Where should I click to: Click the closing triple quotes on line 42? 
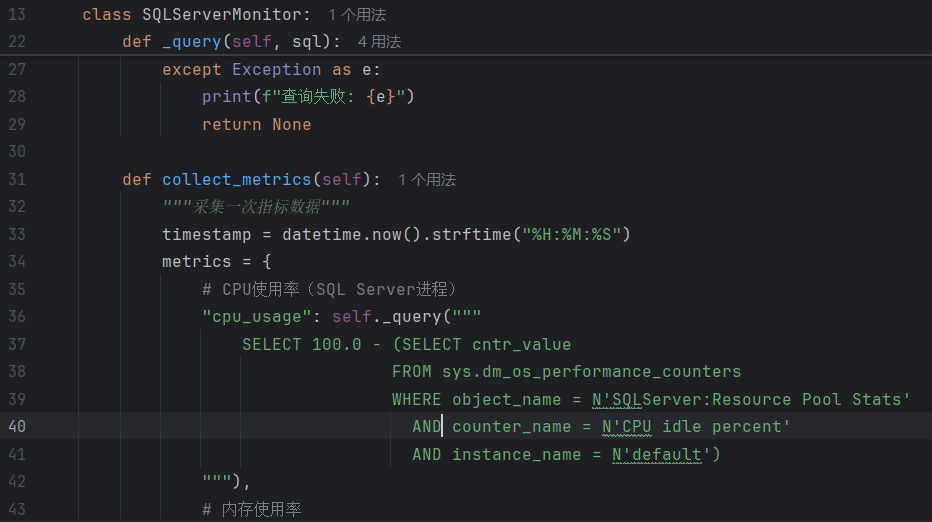(216, 480)
